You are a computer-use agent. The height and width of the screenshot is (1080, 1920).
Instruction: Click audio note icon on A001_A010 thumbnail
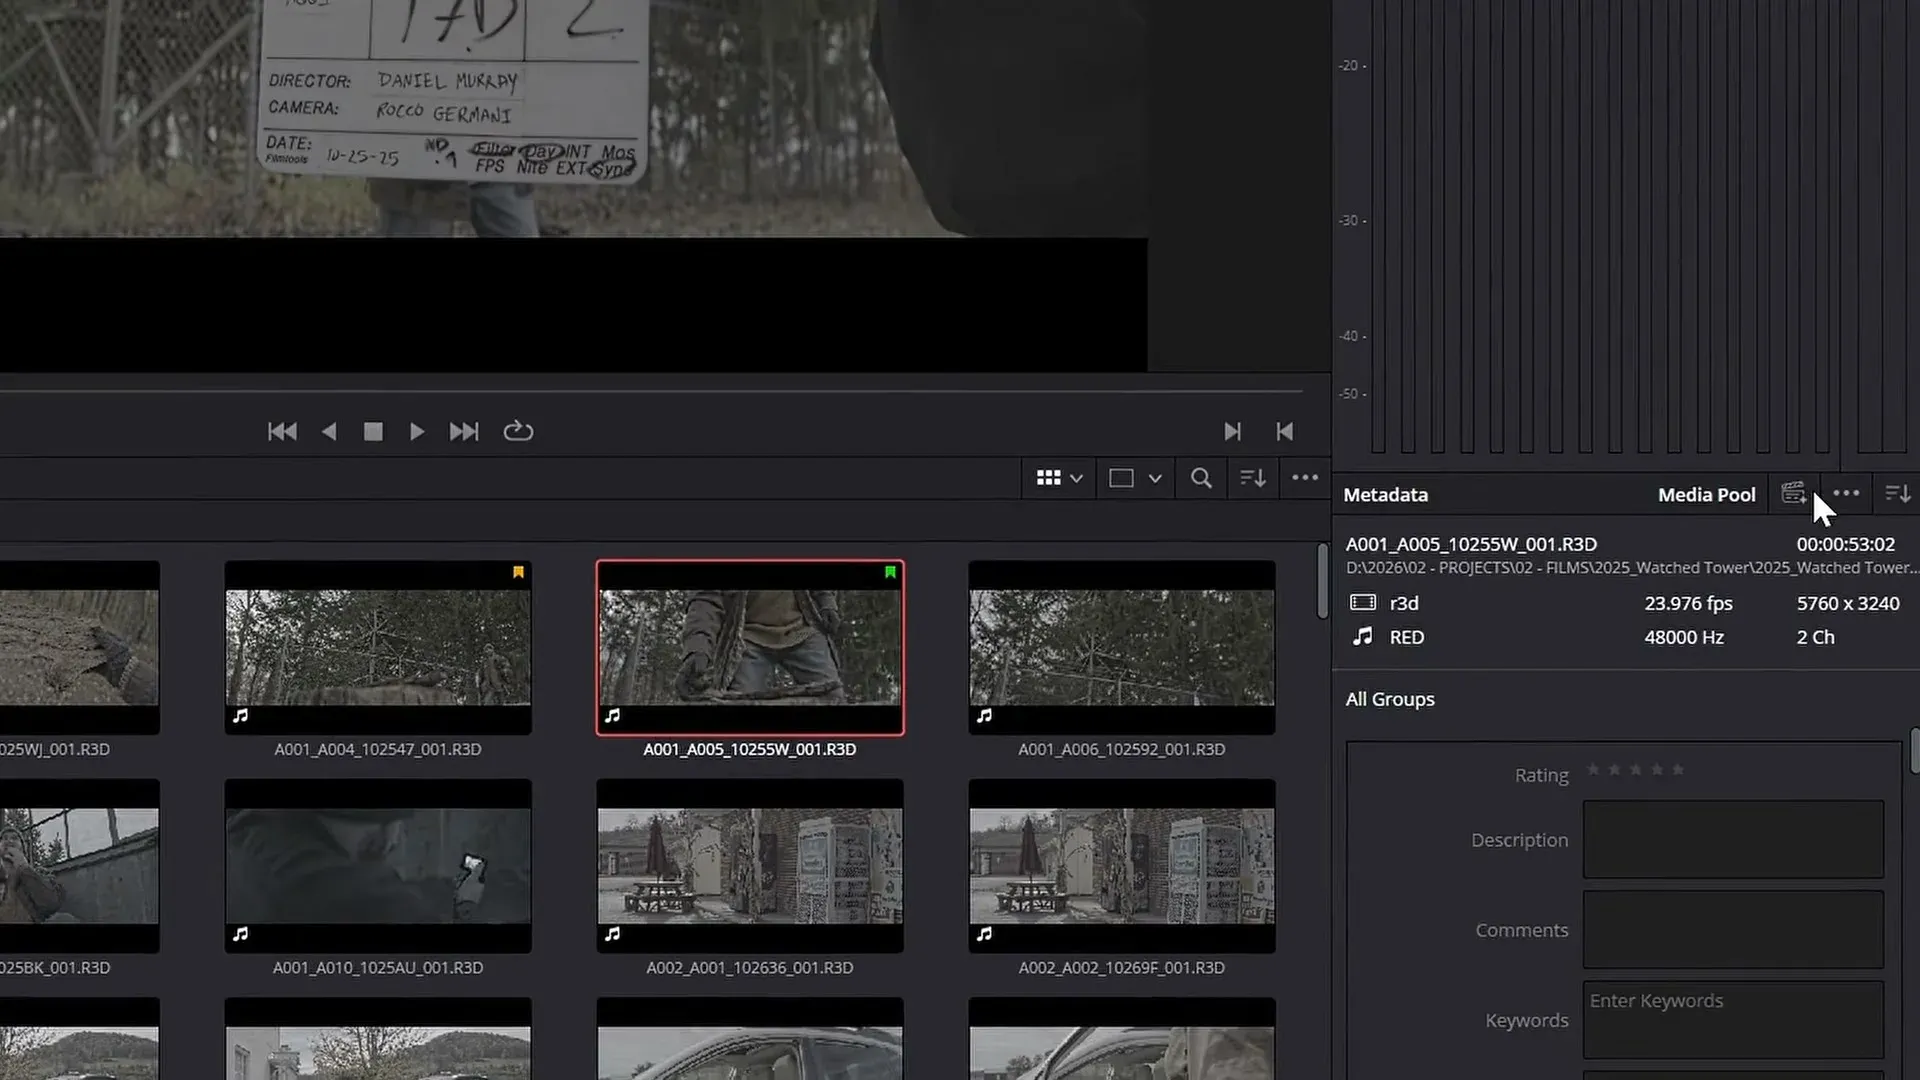pyautogui.click(x=240, y=934)
